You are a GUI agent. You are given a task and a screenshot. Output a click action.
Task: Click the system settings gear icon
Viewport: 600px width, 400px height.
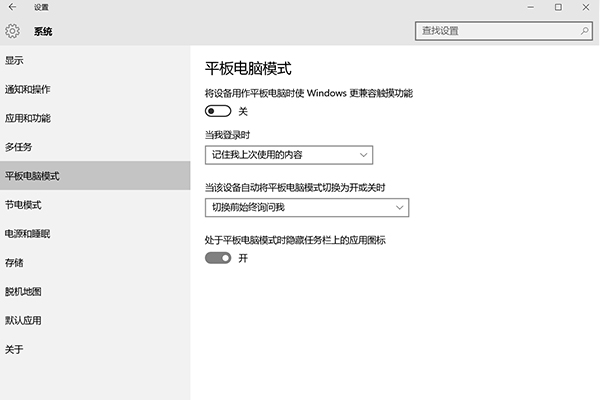pos(12,31)
